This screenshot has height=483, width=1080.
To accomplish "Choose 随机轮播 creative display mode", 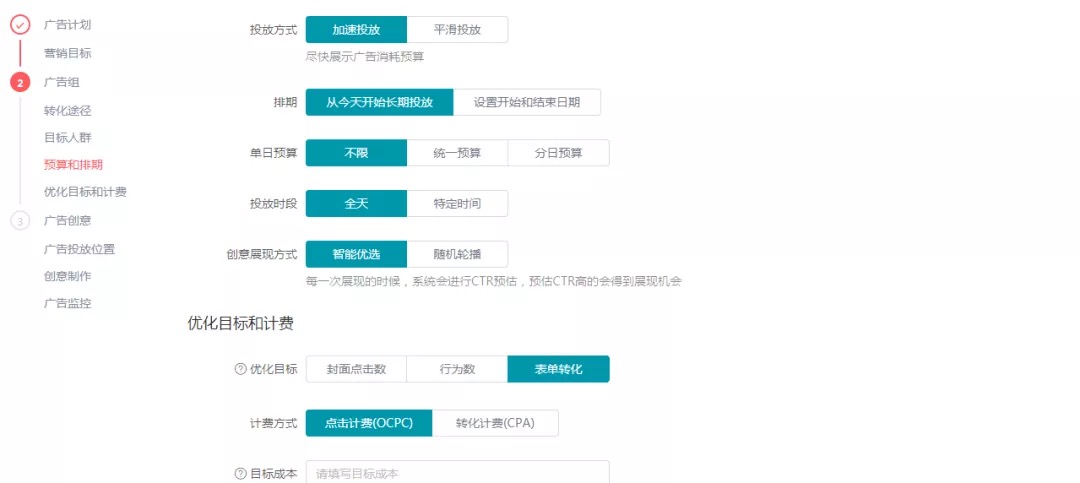I will pyautogui.click(x=457, y=254).
